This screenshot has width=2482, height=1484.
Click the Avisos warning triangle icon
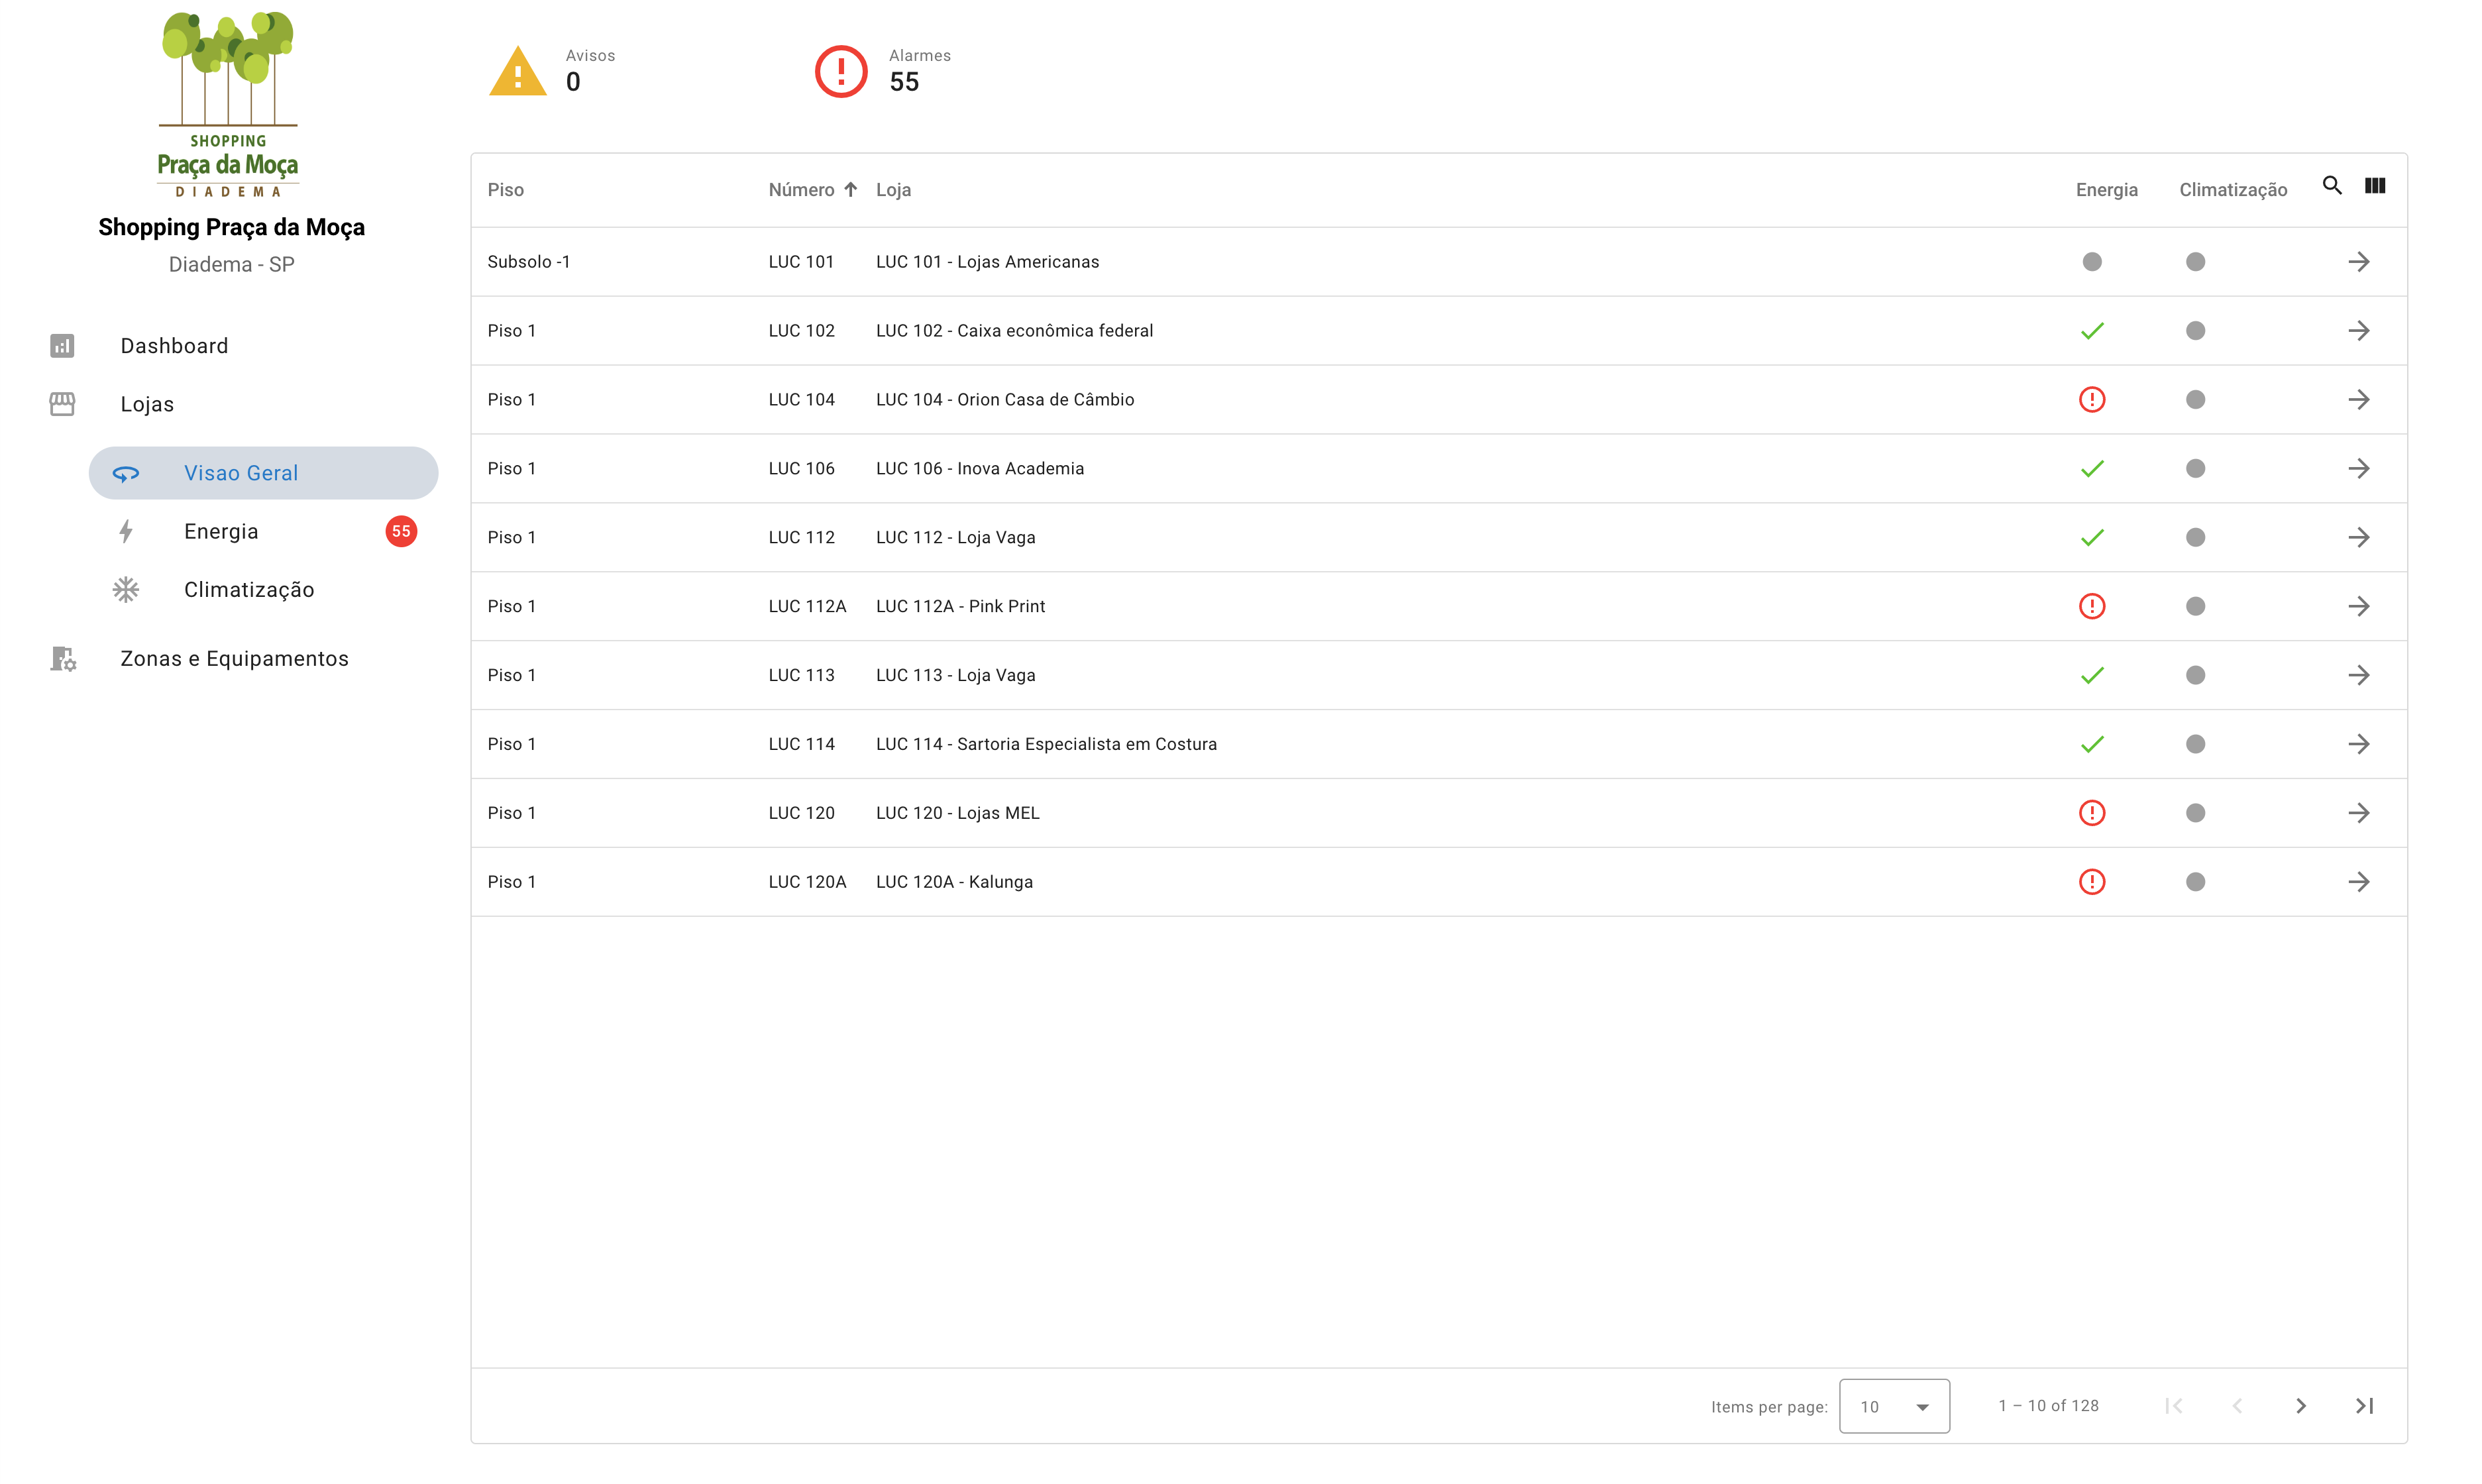pyautogui.click(x=516, y=71)
